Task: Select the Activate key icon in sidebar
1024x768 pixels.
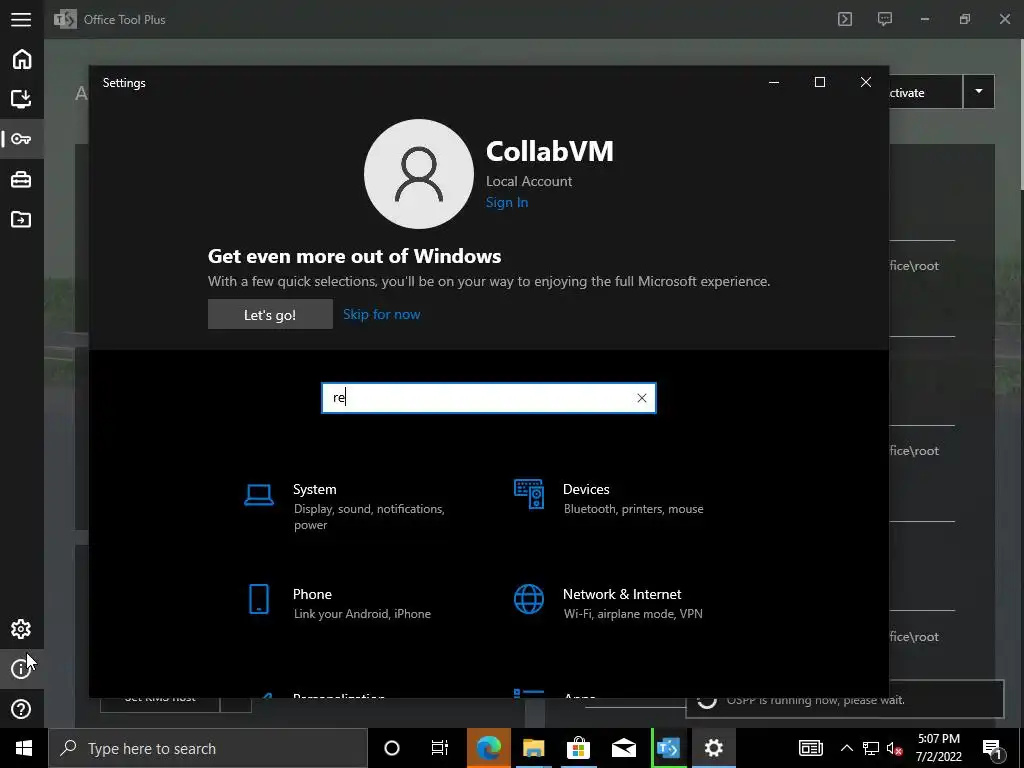Action: pos(21,139)
